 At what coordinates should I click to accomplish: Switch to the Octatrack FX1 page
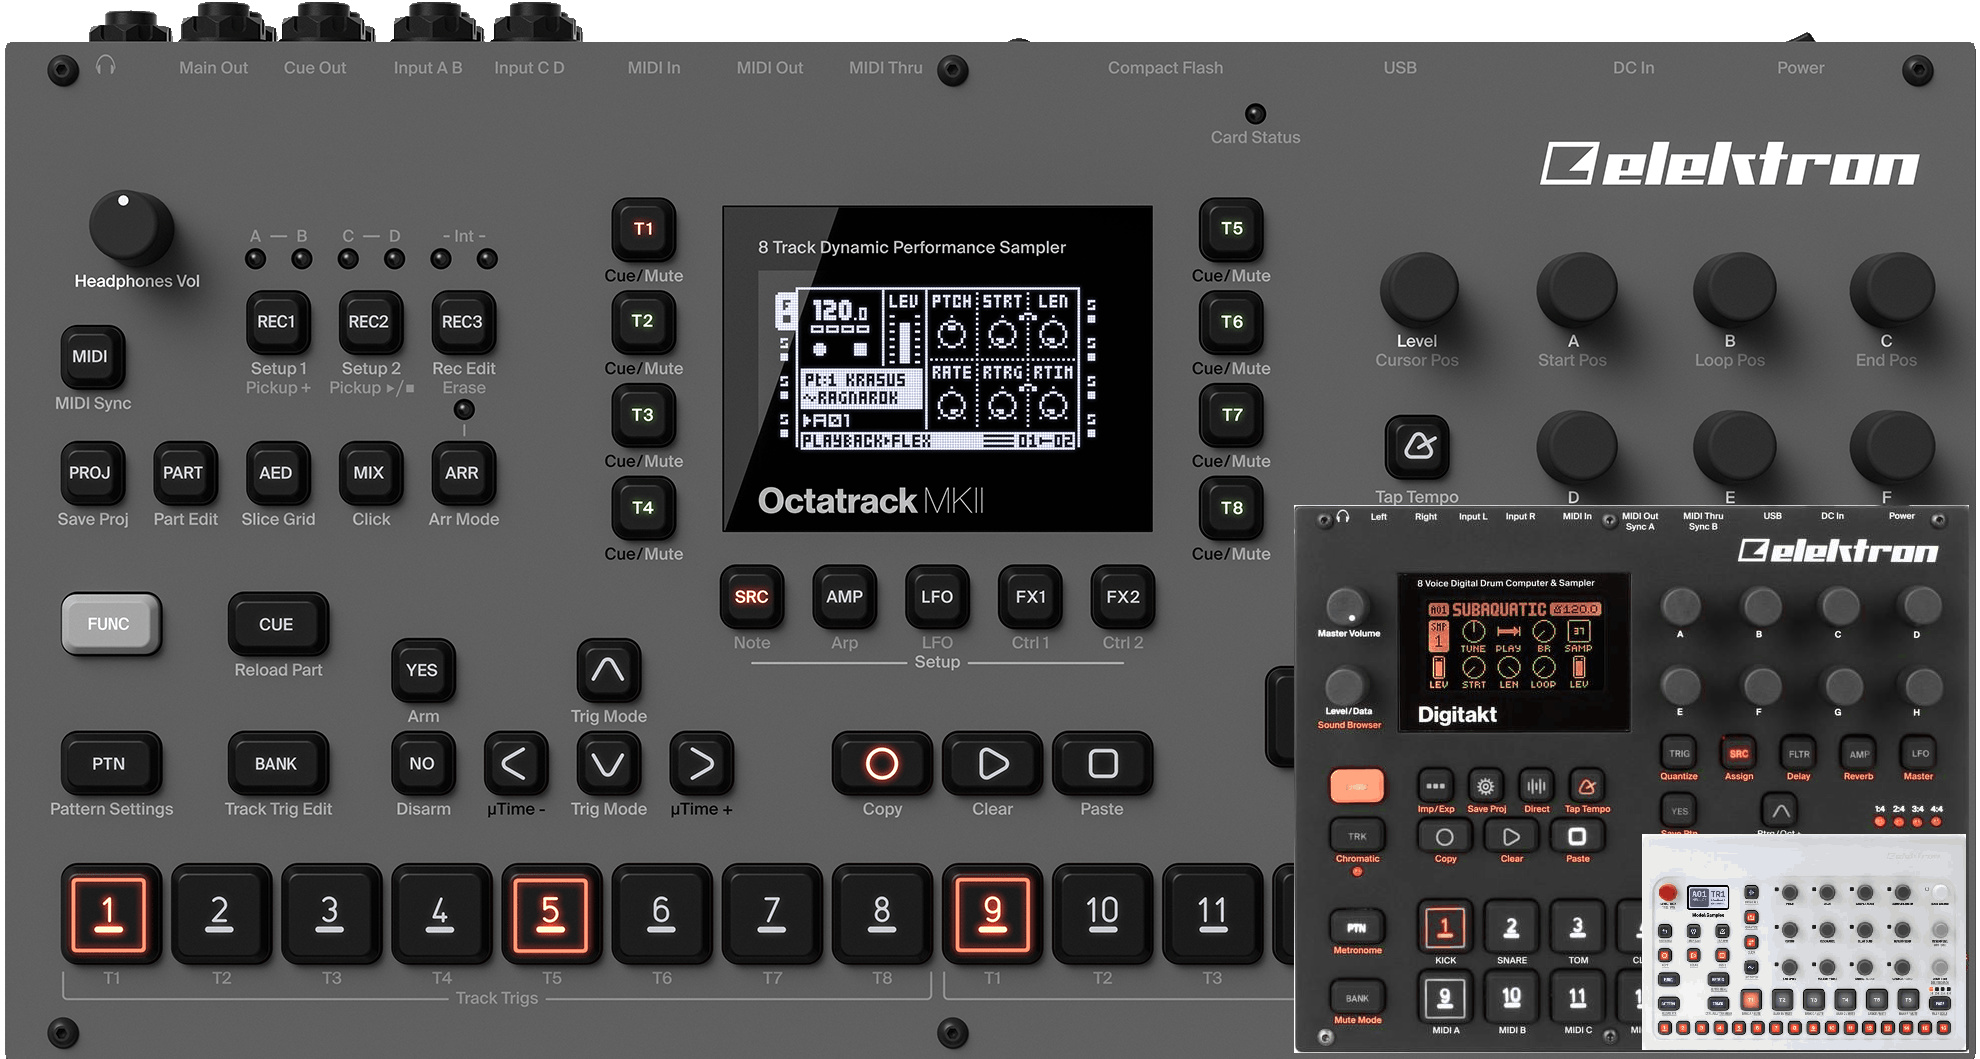click(x=1030, y=597)
